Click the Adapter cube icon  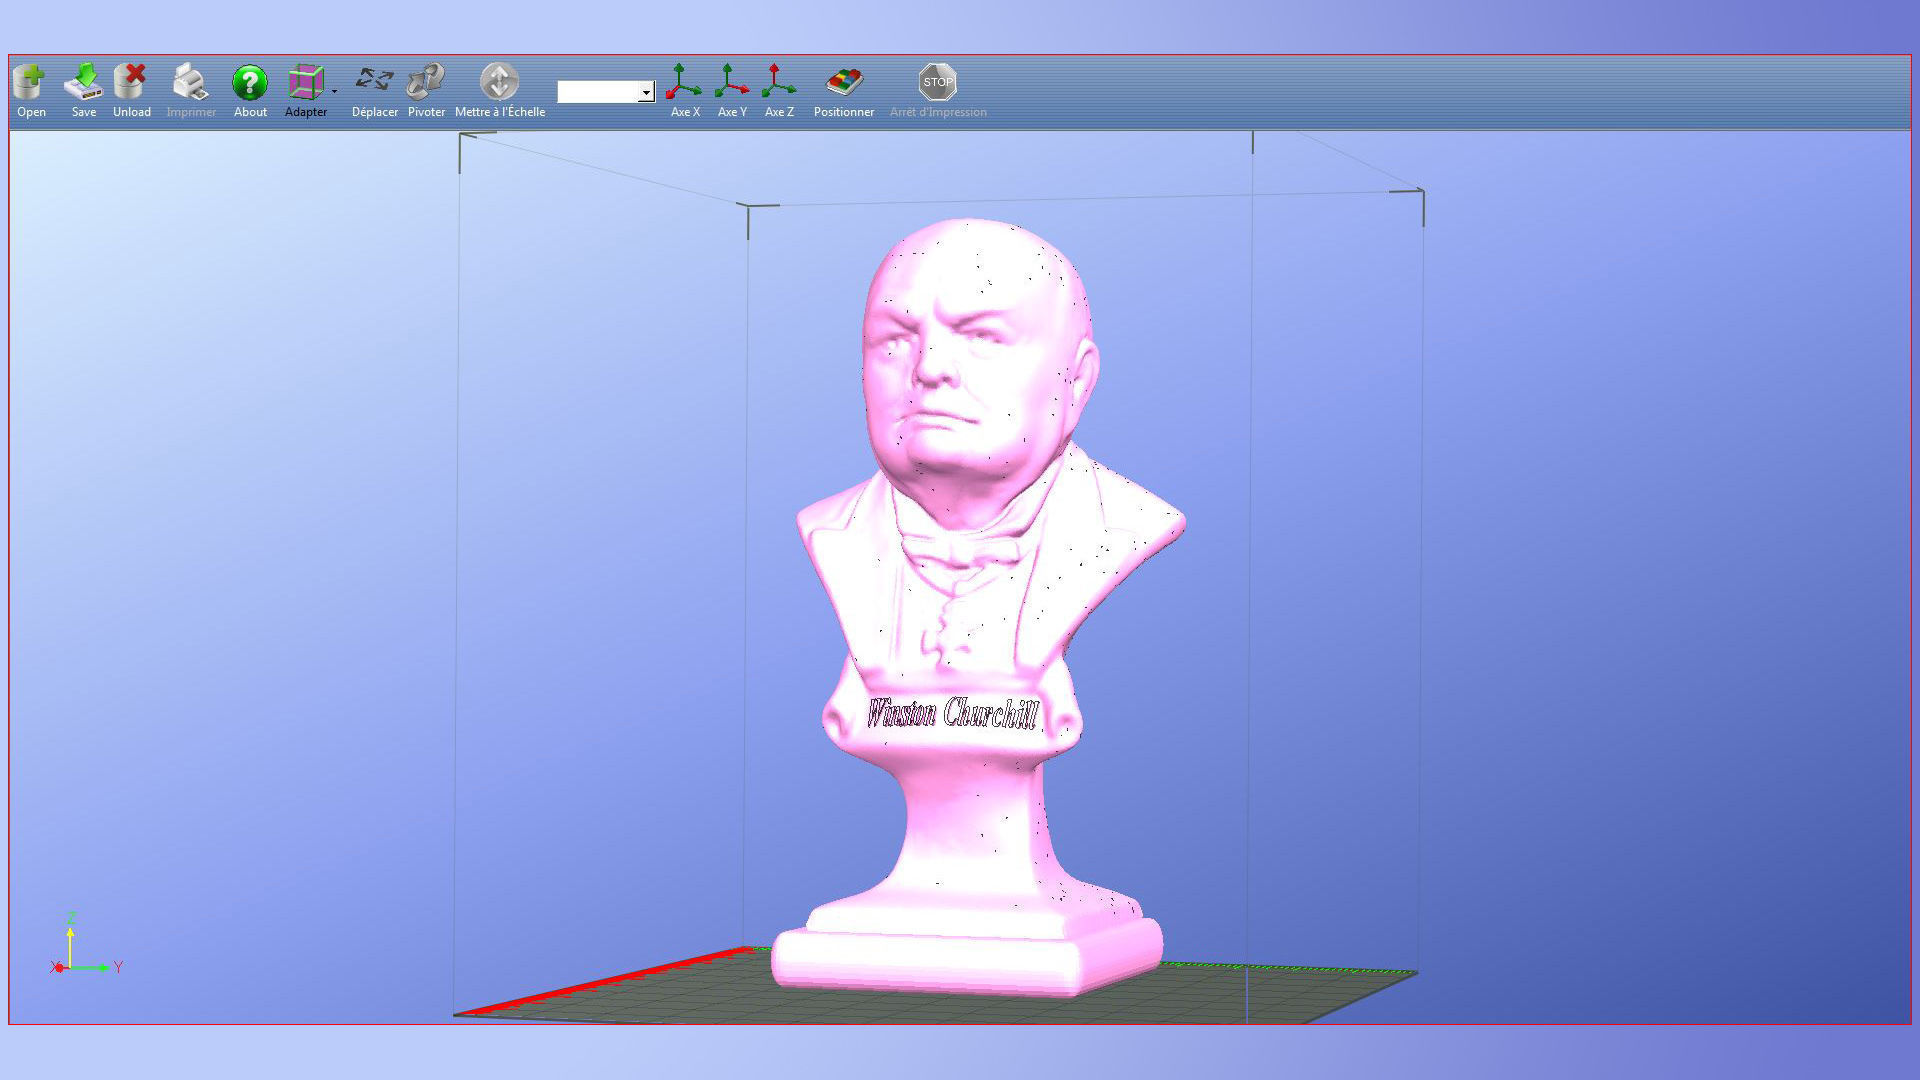[x=305, y=82]
